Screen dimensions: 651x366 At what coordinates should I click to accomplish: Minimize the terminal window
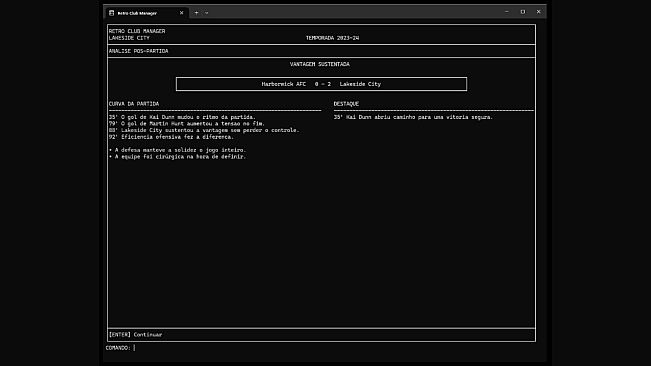coord(507,12)
